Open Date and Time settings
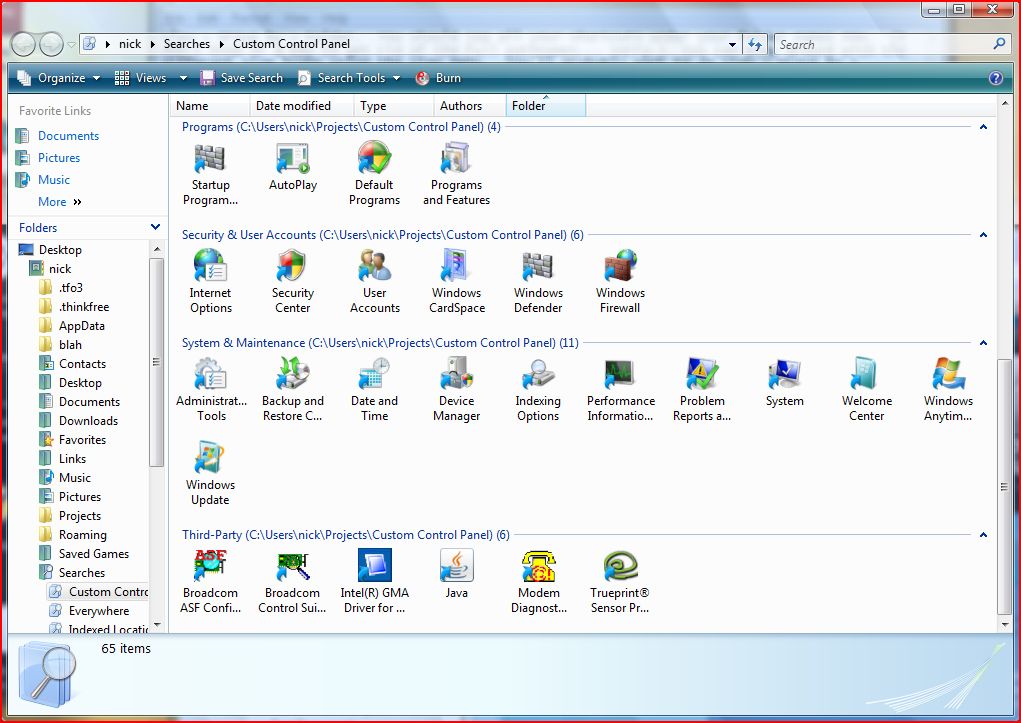The width and height of the screenshot is (1021, 723). [x=374, y=390]
